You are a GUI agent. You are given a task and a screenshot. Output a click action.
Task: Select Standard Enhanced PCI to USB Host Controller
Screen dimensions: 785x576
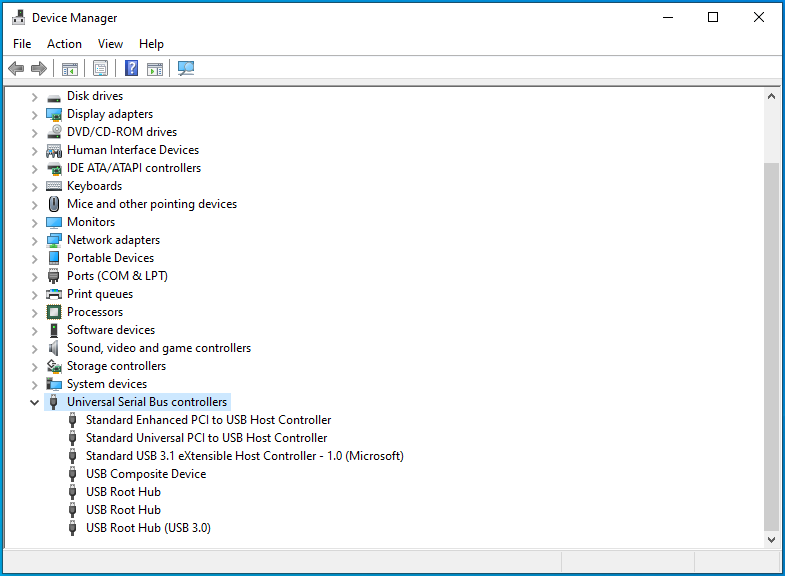coord(208,420)
